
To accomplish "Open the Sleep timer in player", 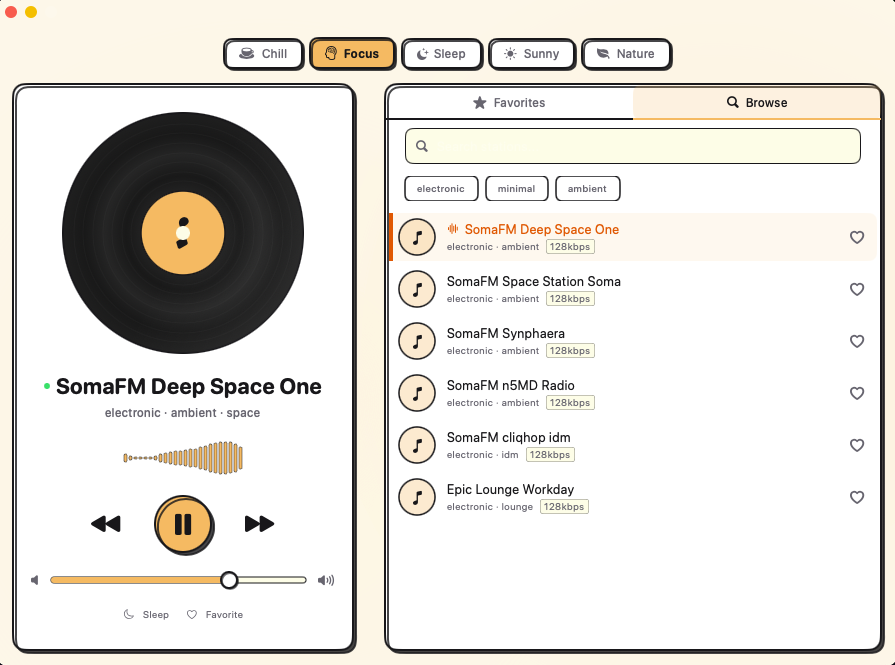I will (x=147, y=615).
